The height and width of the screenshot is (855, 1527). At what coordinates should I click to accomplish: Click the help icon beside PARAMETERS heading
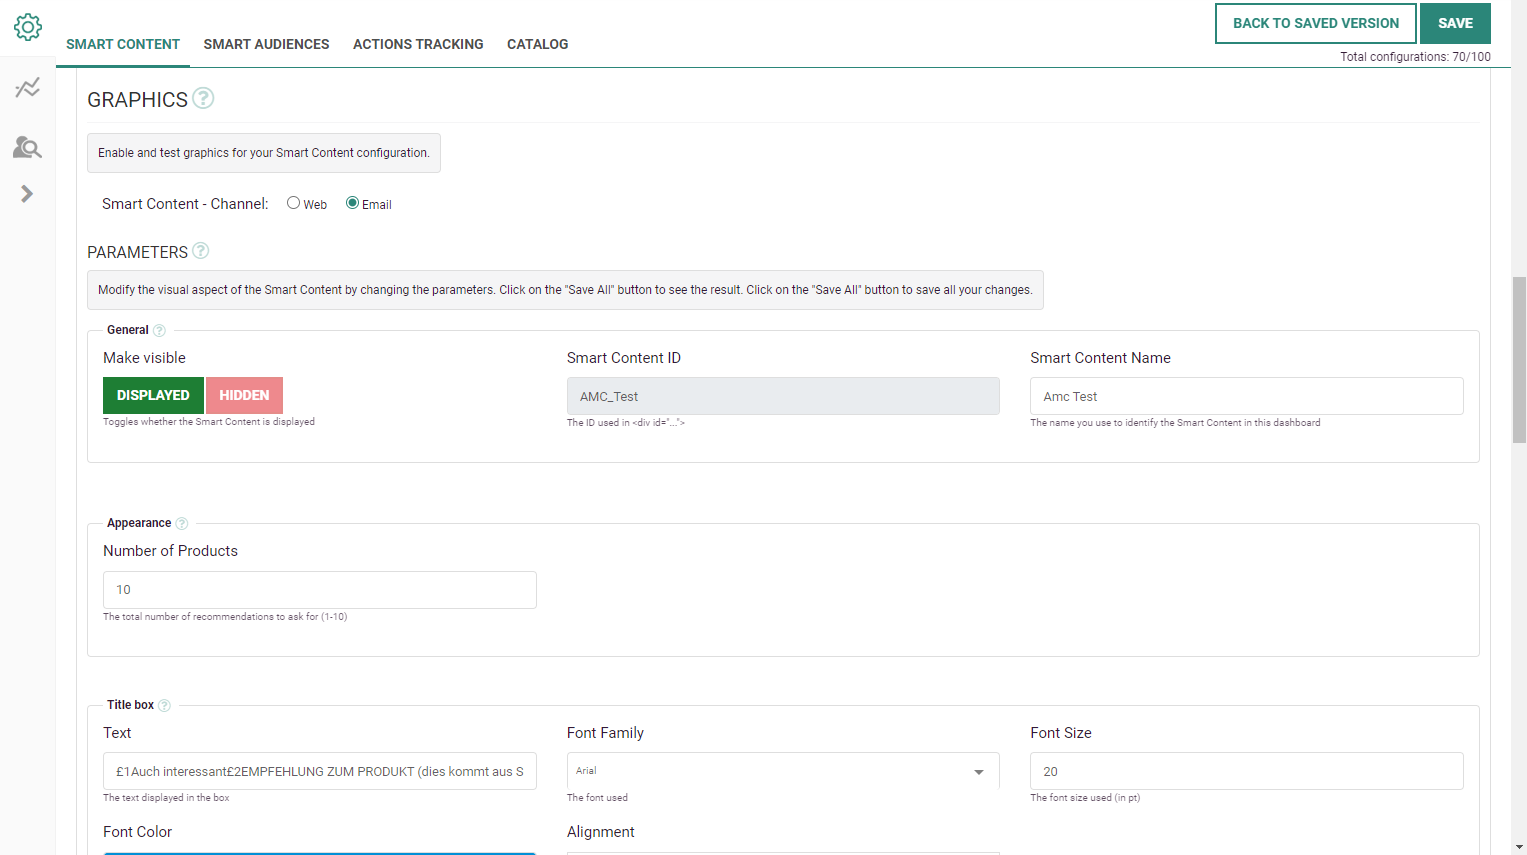pyautogui.click(x=201, y=251)
